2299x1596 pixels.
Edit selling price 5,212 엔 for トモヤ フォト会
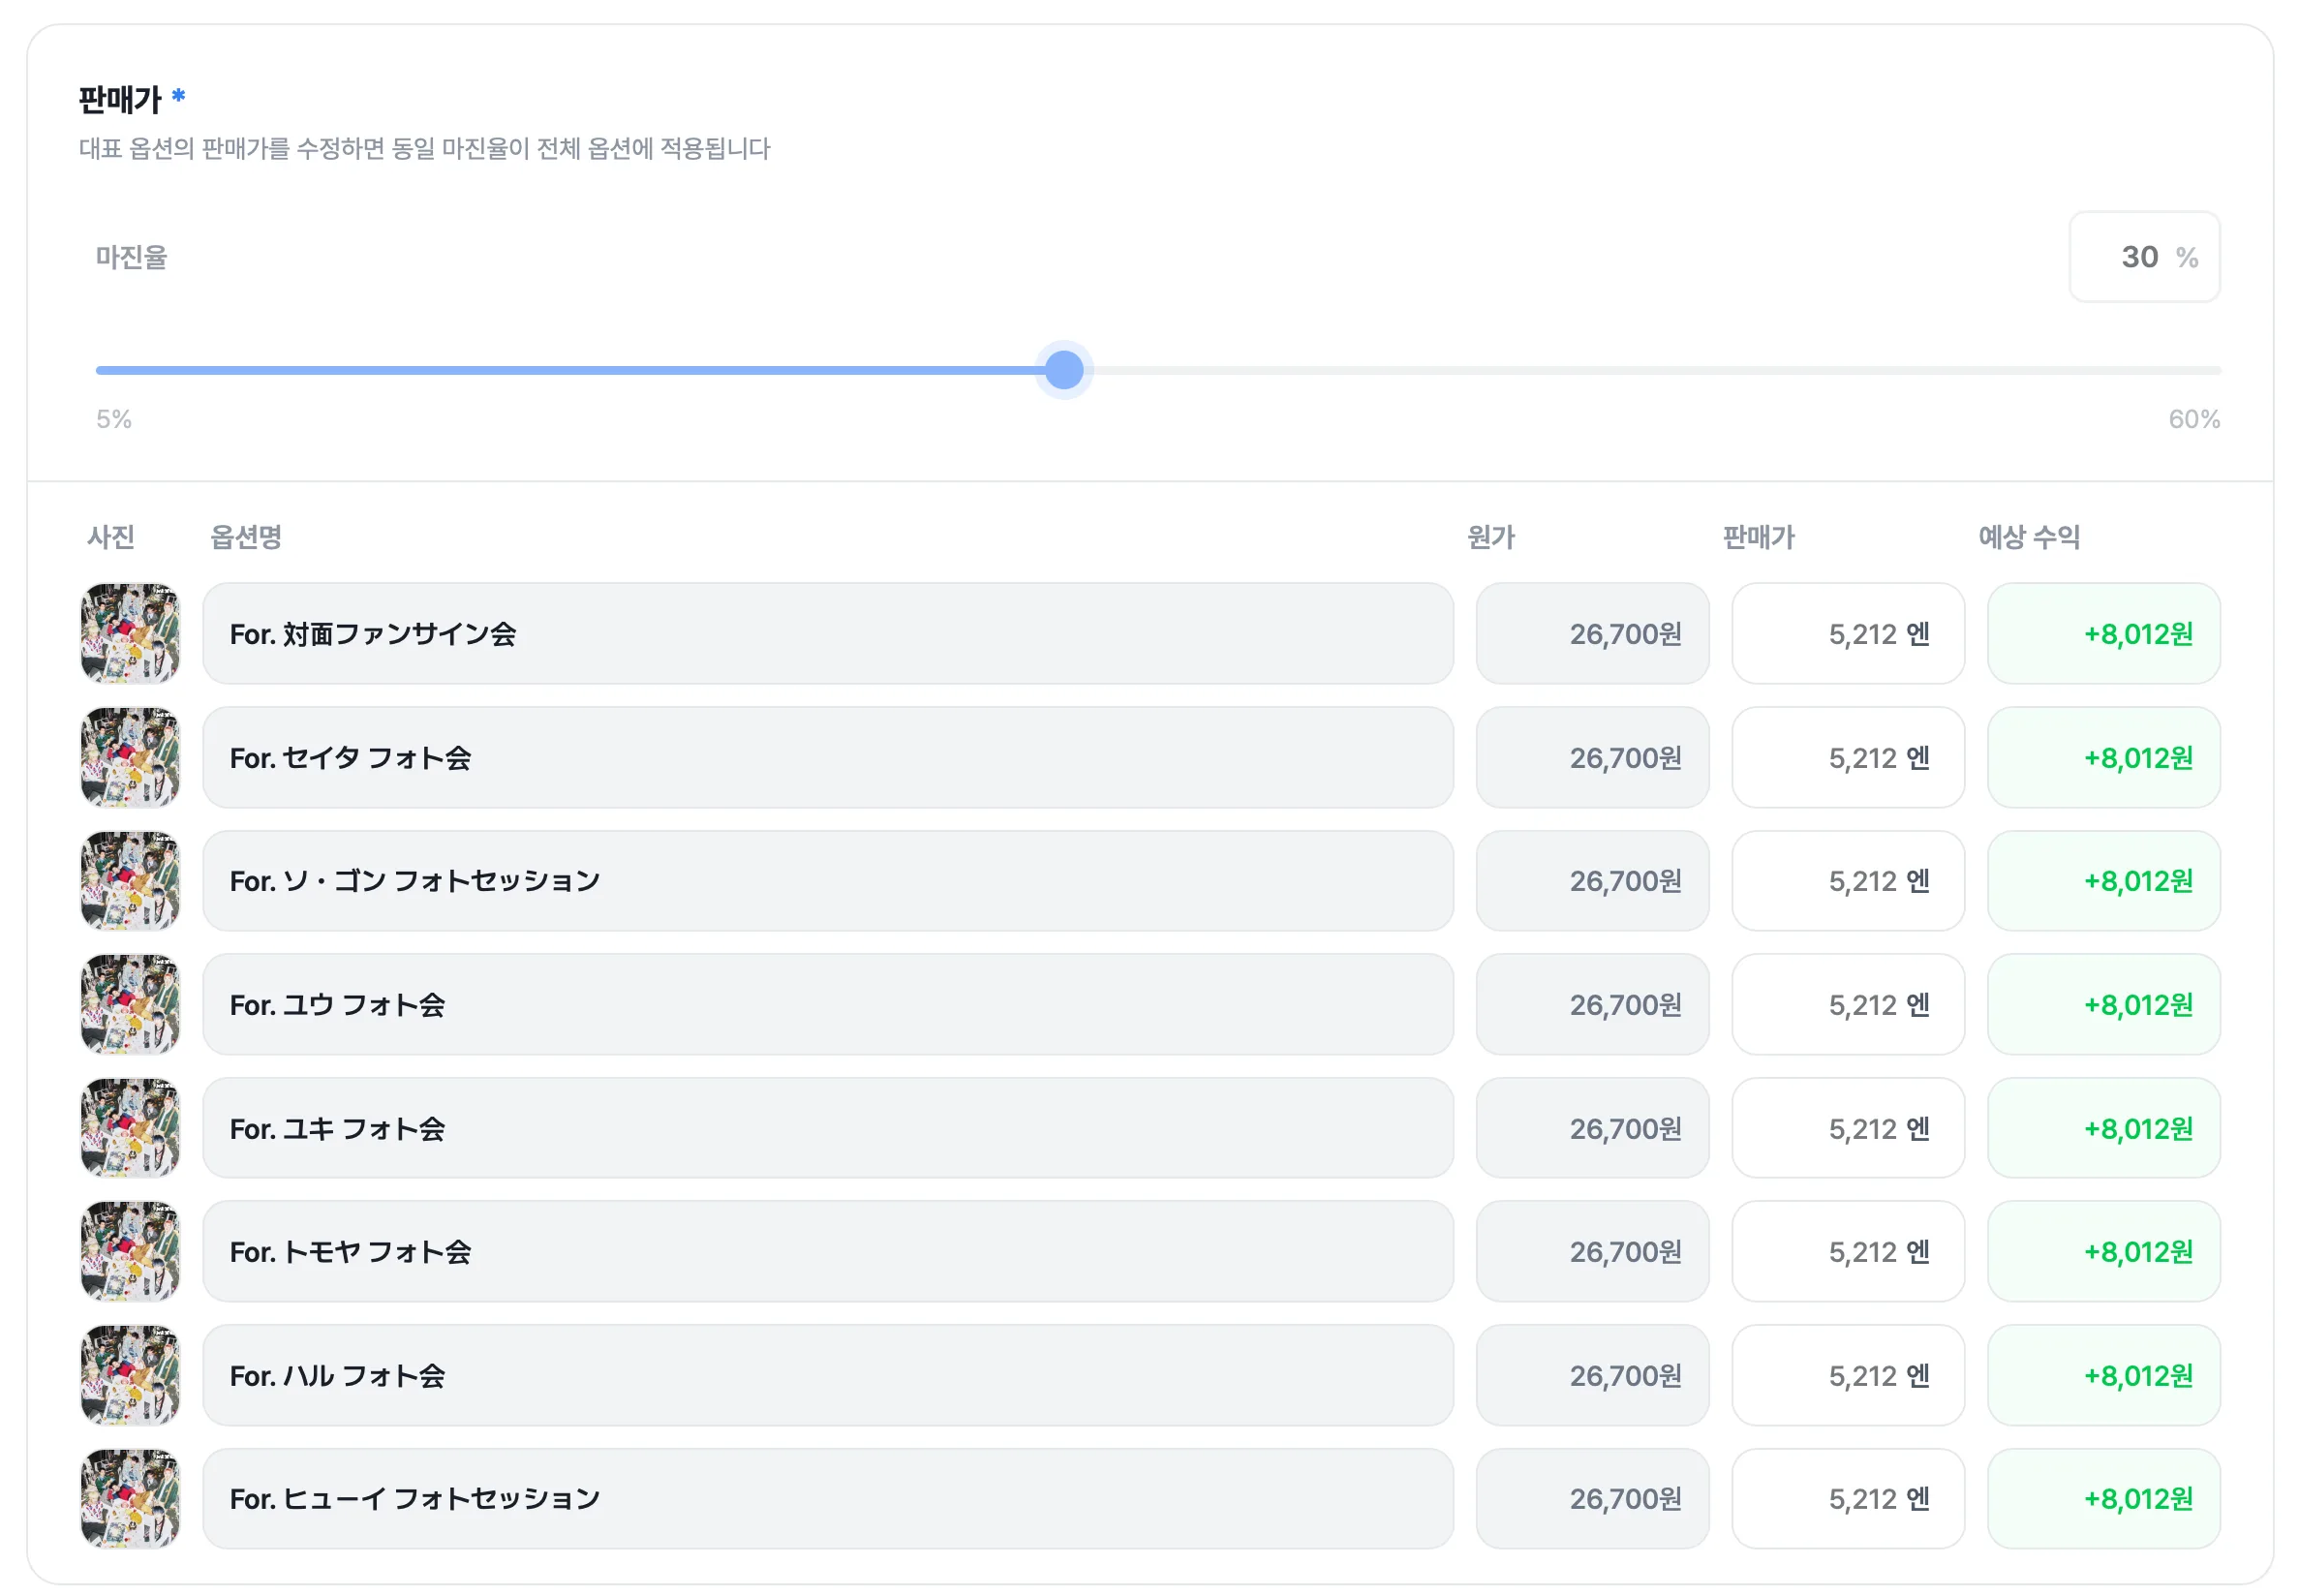coord(1848,1251)
